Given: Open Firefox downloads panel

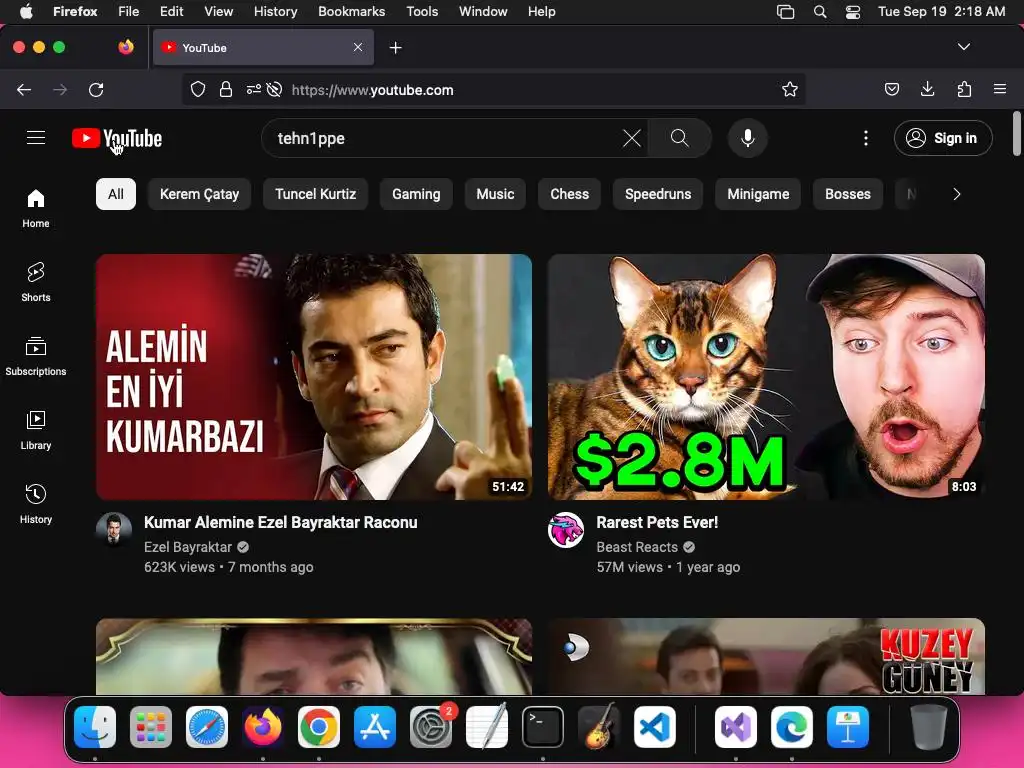Looking at the screenshot, I should click(x=927, y=89).
